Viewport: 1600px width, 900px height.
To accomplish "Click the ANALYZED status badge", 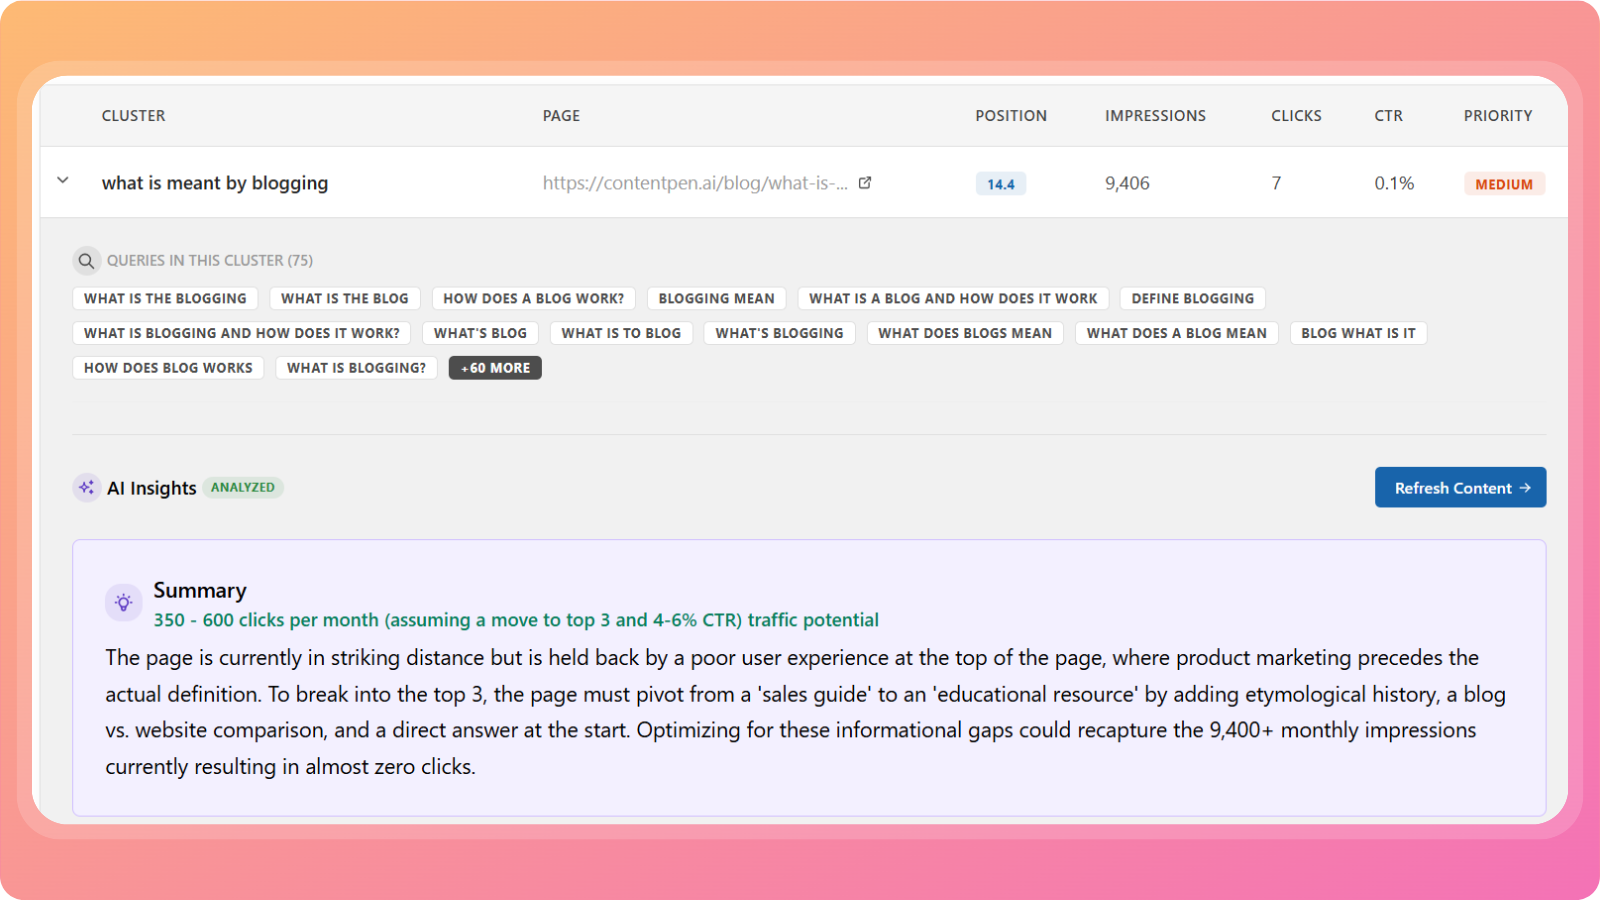I will (243, 488).
